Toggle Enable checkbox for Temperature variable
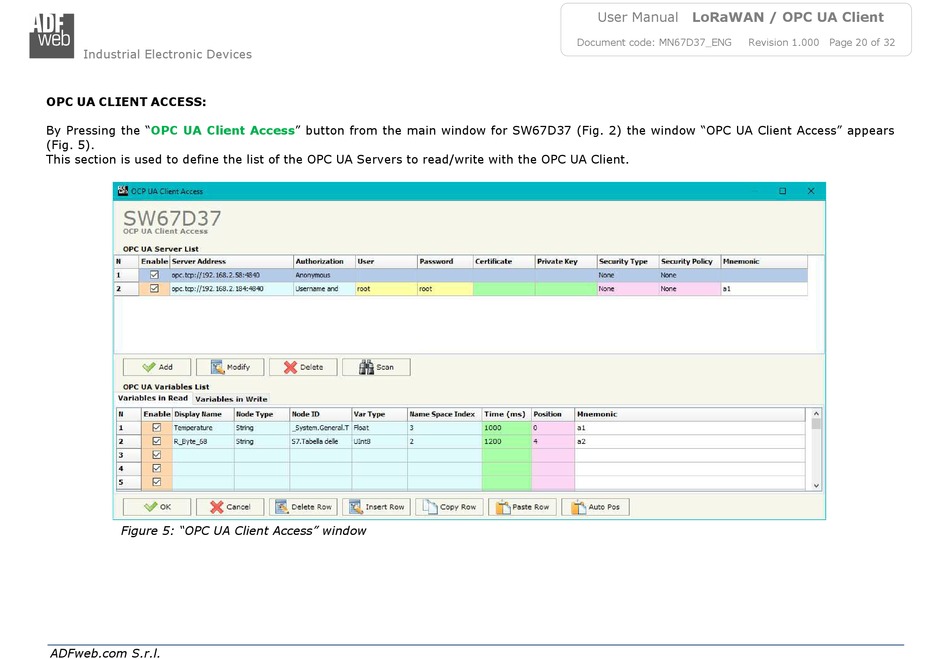The height and width of the screenshot is (659, 950). (156, 428)
